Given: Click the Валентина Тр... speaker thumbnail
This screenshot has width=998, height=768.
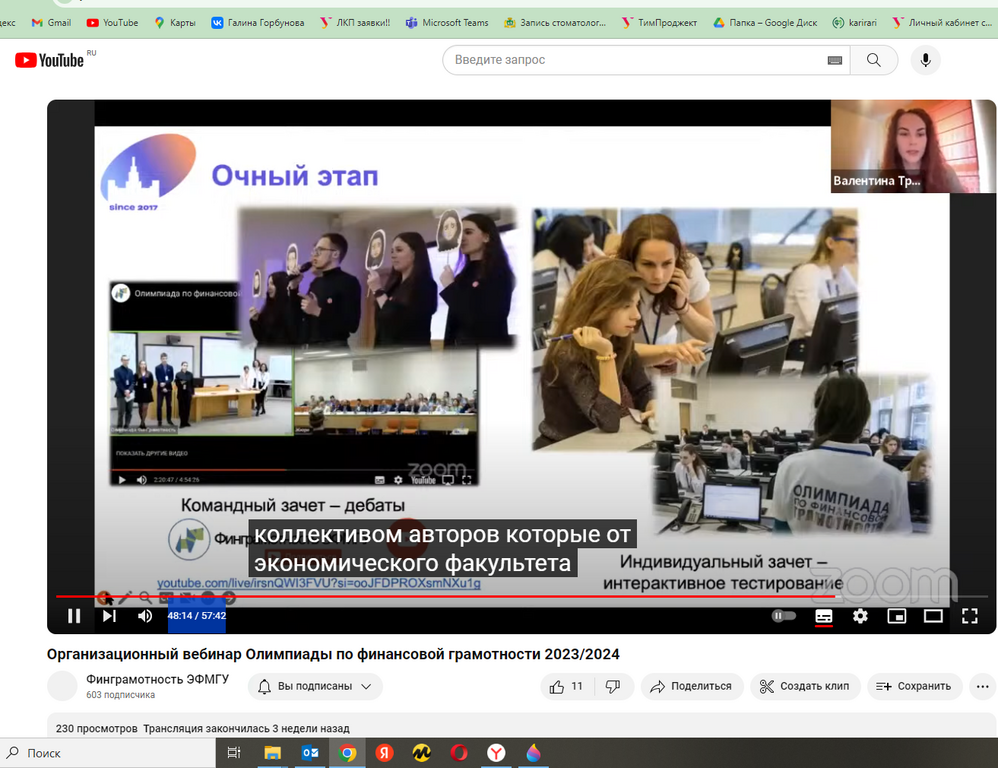Looking at the screenshot, I should (913, 146).
